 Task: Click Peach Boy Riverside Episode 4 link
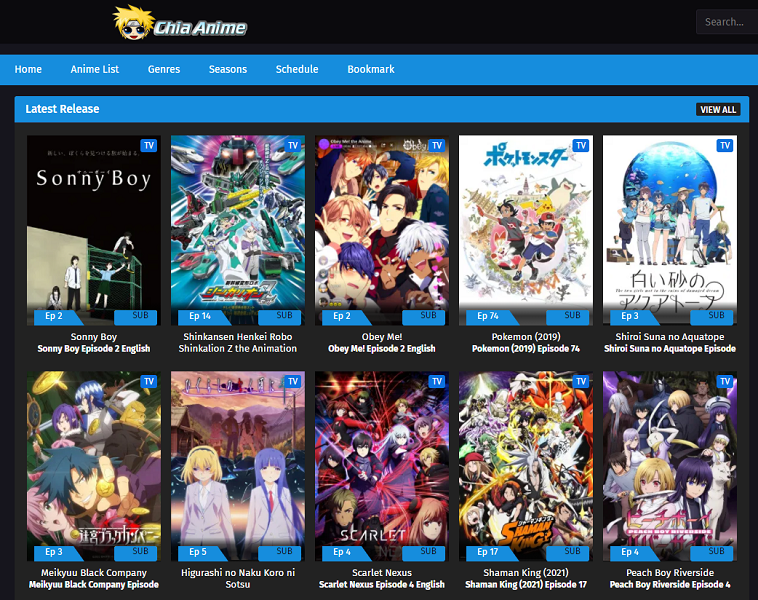pyautogui.click(x=670, y=585)
